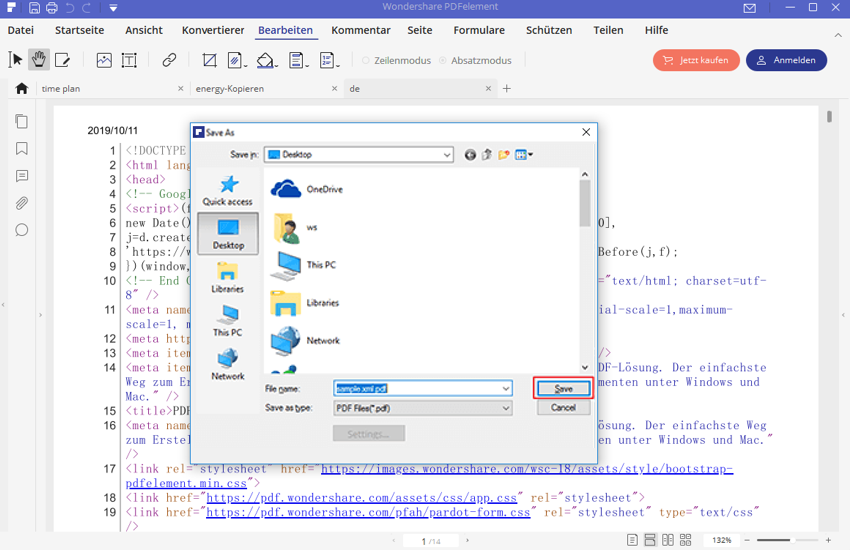
Task: Expand the File name dropdown arrow
Action: pos(505,389)
